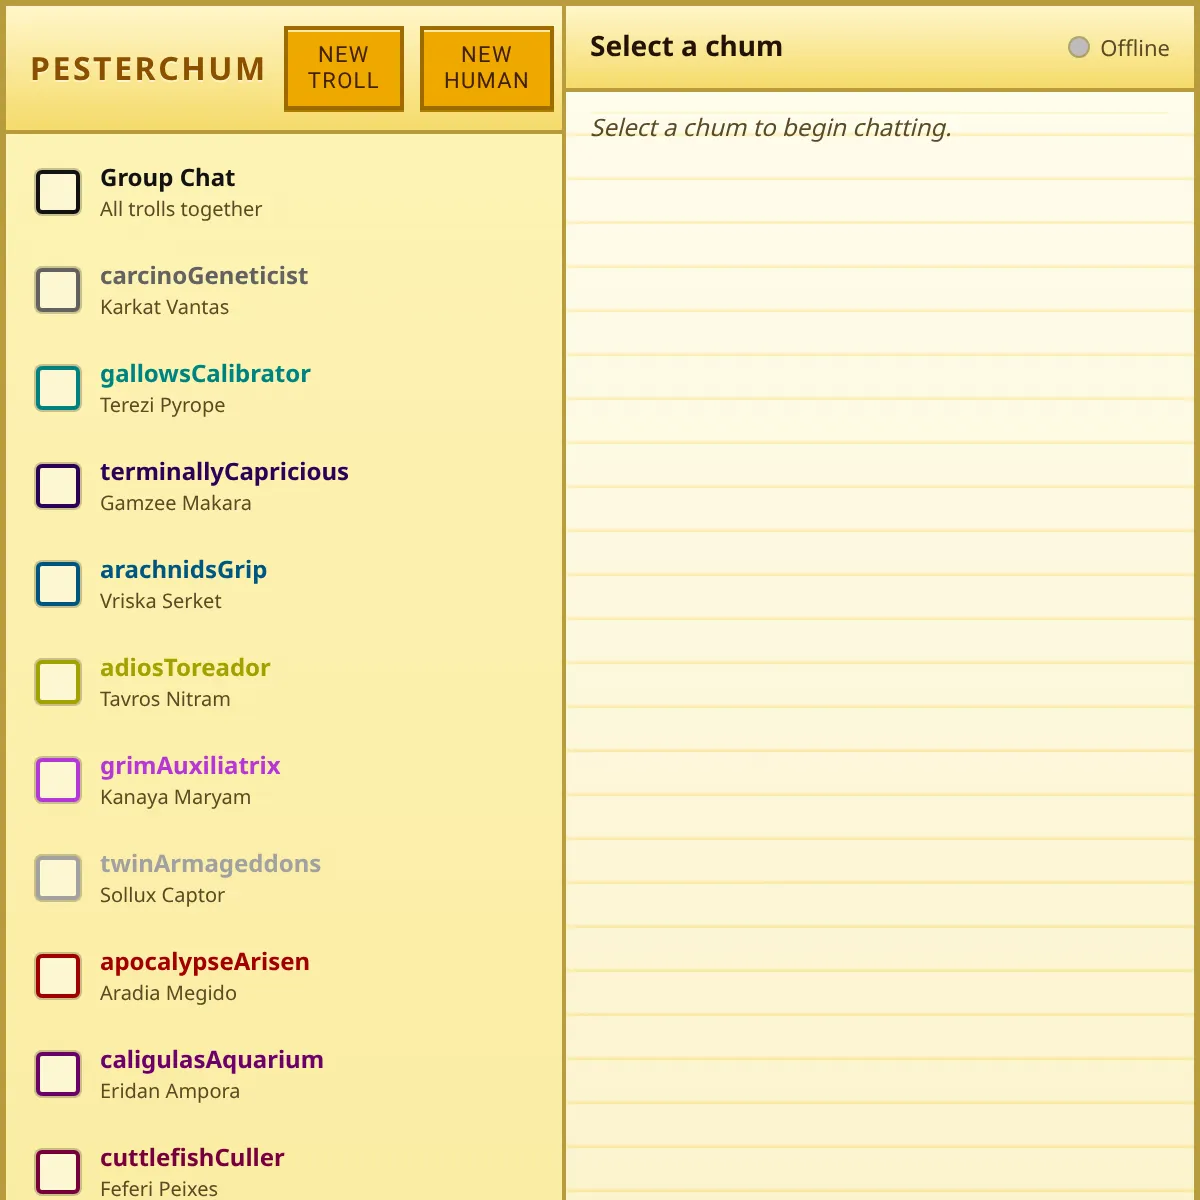This screenshot has width=1200, height=1200.
Task: Select gallowsCalibrator's teal avatar icon
Action: (x=58, y=388)
